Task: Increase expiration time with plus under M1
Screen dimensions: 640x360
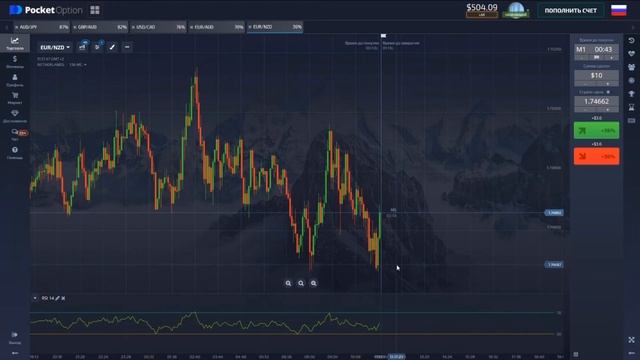Action: [x=611, y=58]
